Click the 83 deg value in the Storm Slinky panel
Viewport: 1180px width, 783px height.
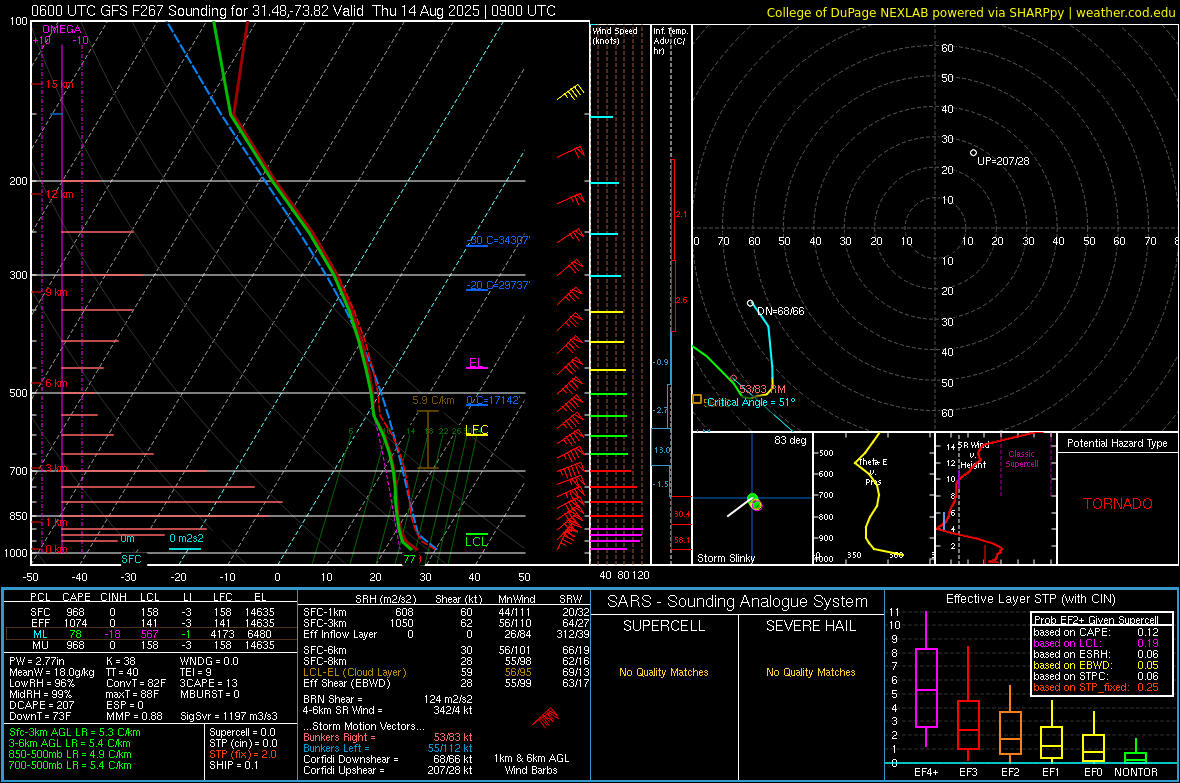[790, 440]
